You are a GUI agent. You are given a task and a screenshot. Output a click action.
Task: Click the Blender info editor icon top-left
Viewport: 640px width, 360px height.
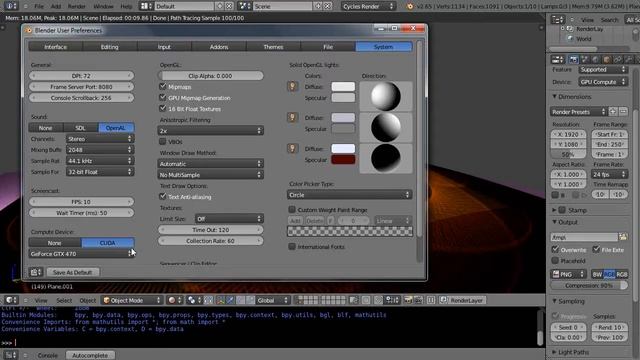11,6
